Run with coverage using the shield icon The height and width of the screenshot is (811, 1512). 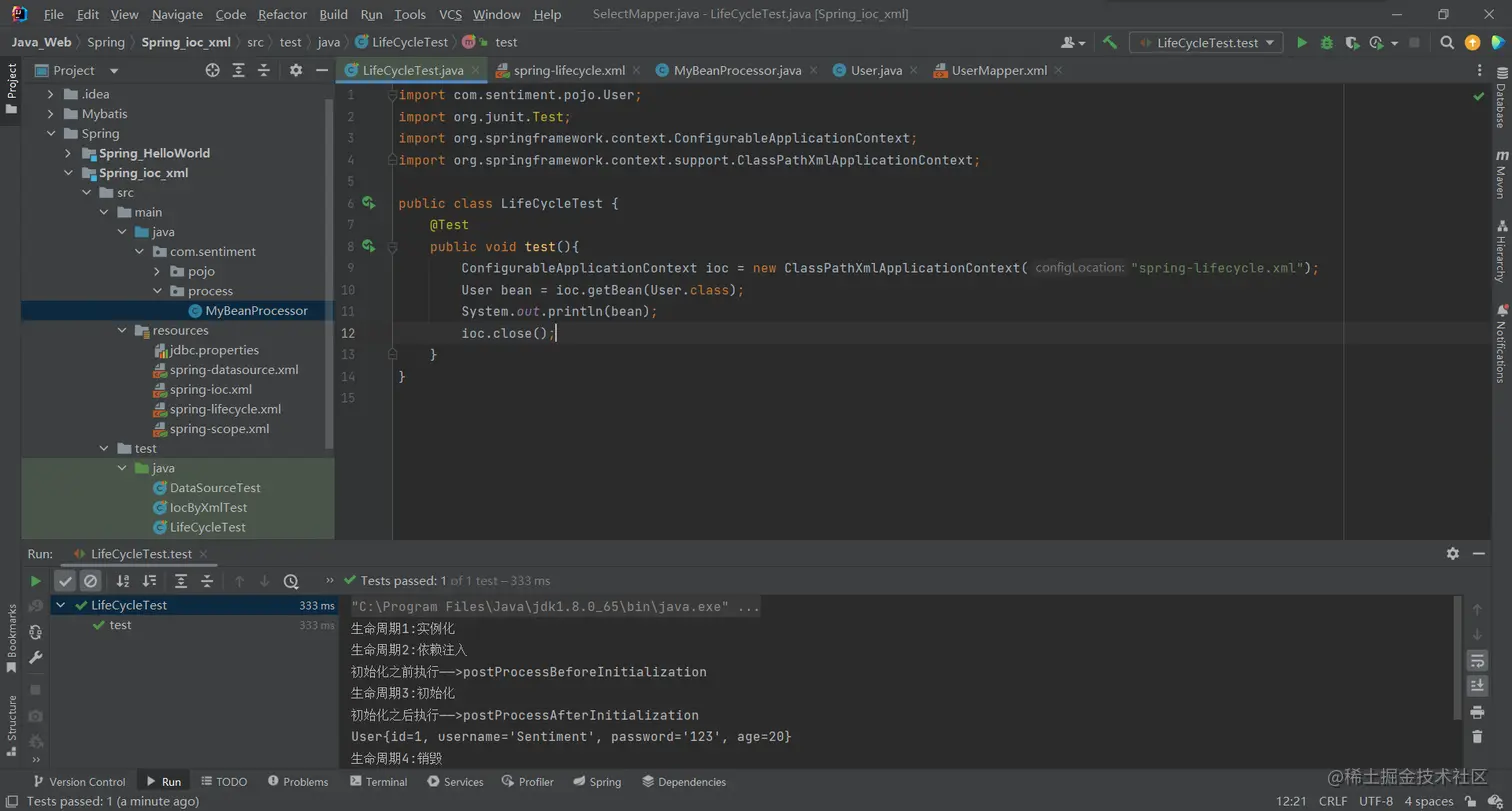point(1352,43)
